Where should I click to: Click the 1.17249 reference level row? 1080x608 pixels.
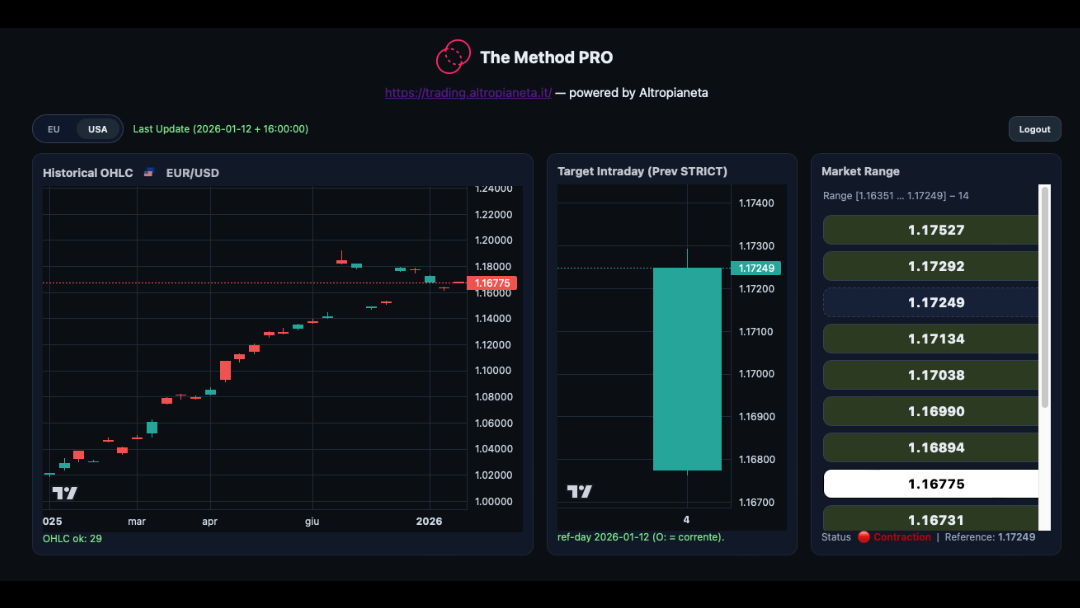click(x=930, y=302)
